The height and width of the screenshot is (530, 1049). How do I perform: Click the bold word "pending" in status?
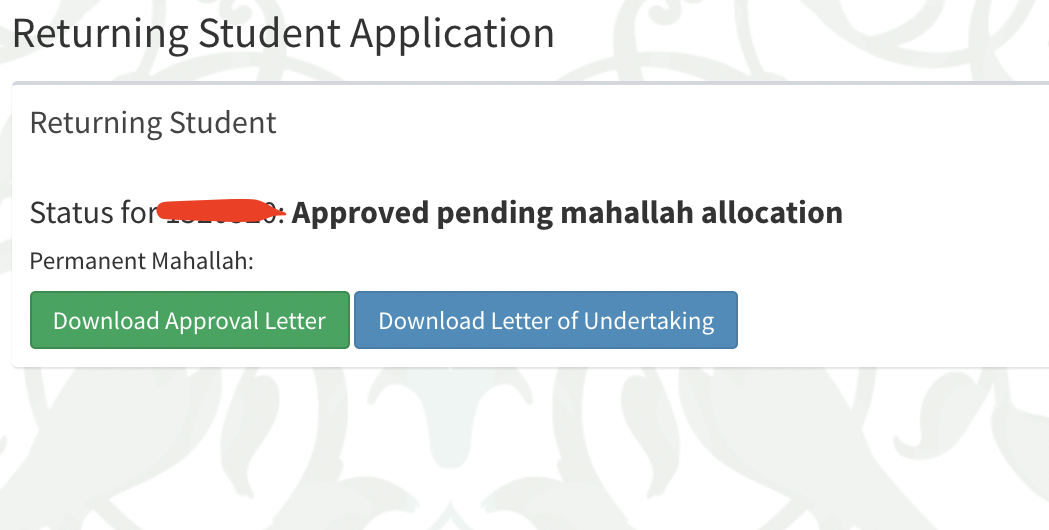494,213
